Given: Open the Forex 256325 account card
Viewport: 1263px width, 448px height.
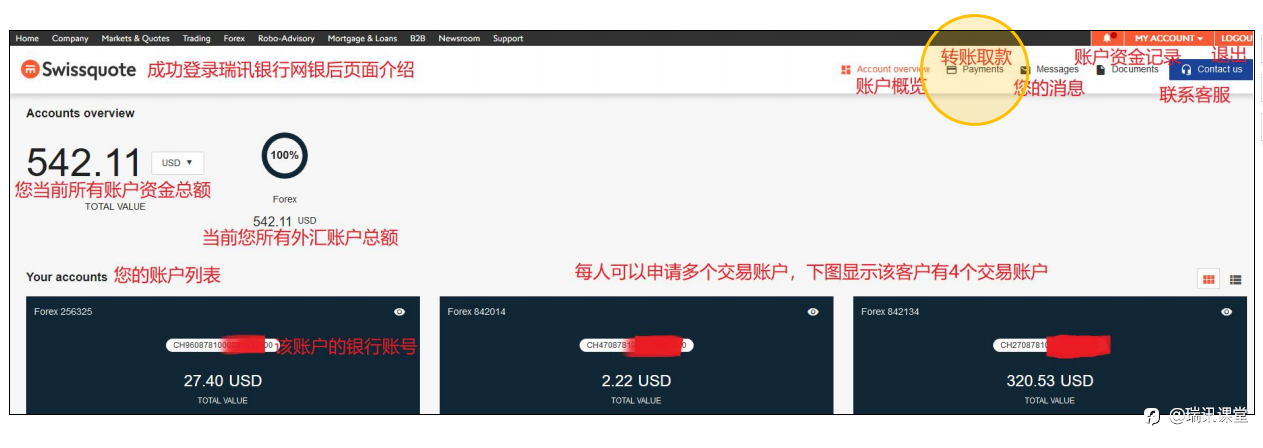Looking at the screenshot, I should 221,355.
